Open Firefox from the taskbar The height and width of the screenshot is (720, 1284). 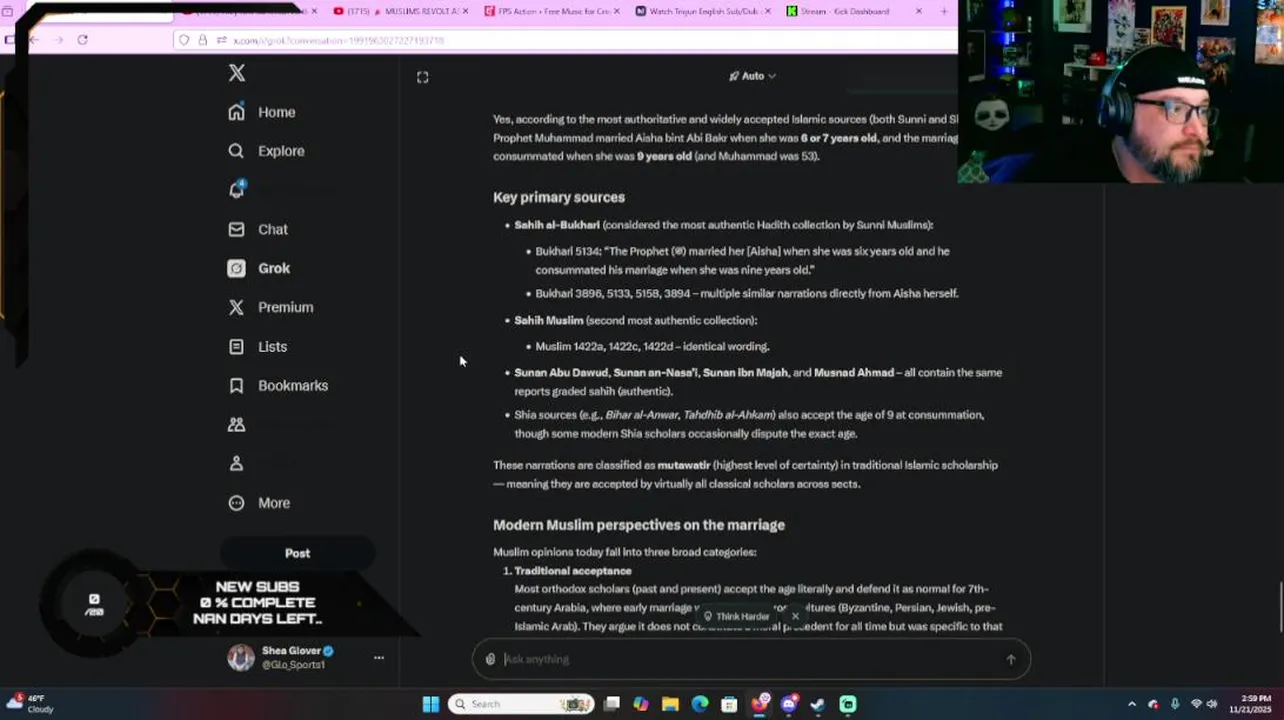759,704
